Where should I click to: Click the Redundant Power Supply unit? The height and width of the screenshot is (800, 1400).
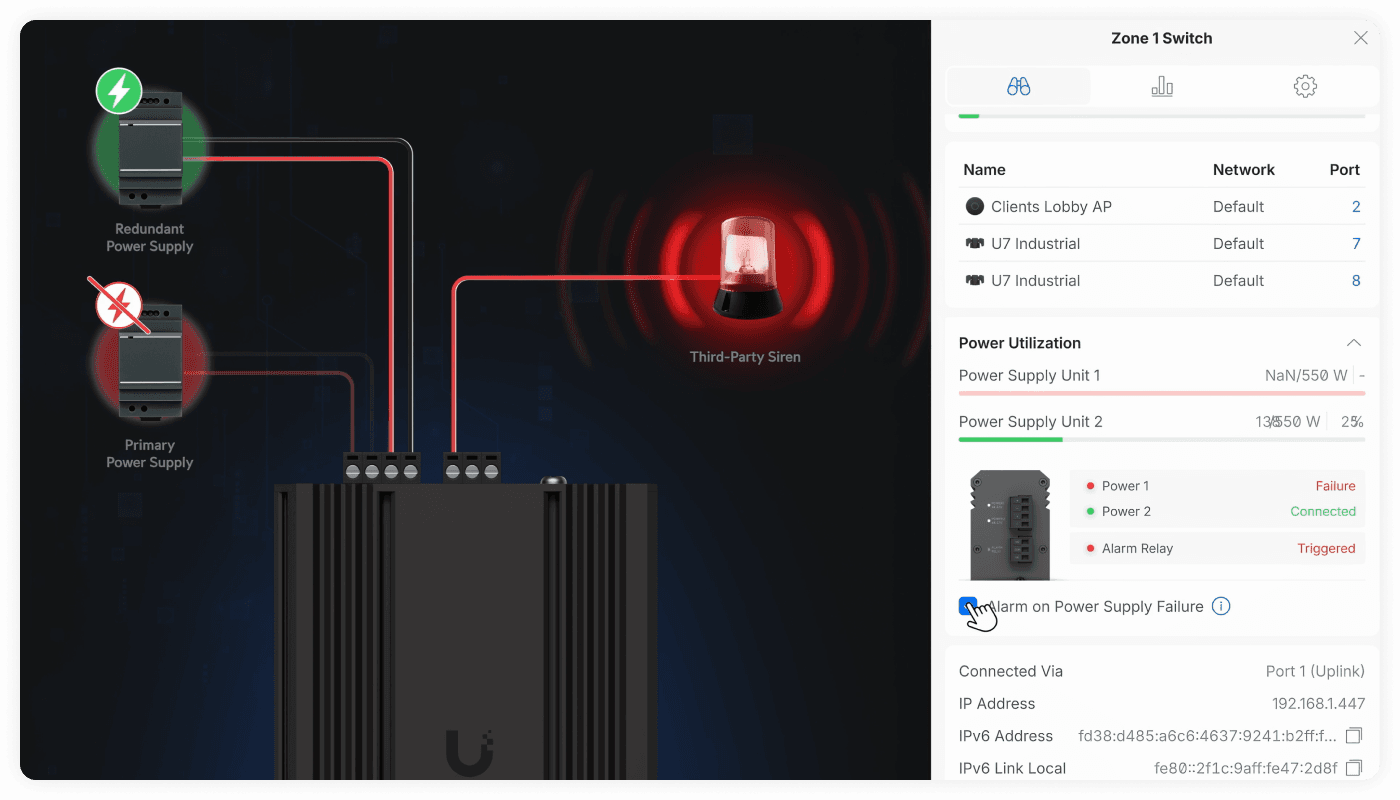pos(150,149)
